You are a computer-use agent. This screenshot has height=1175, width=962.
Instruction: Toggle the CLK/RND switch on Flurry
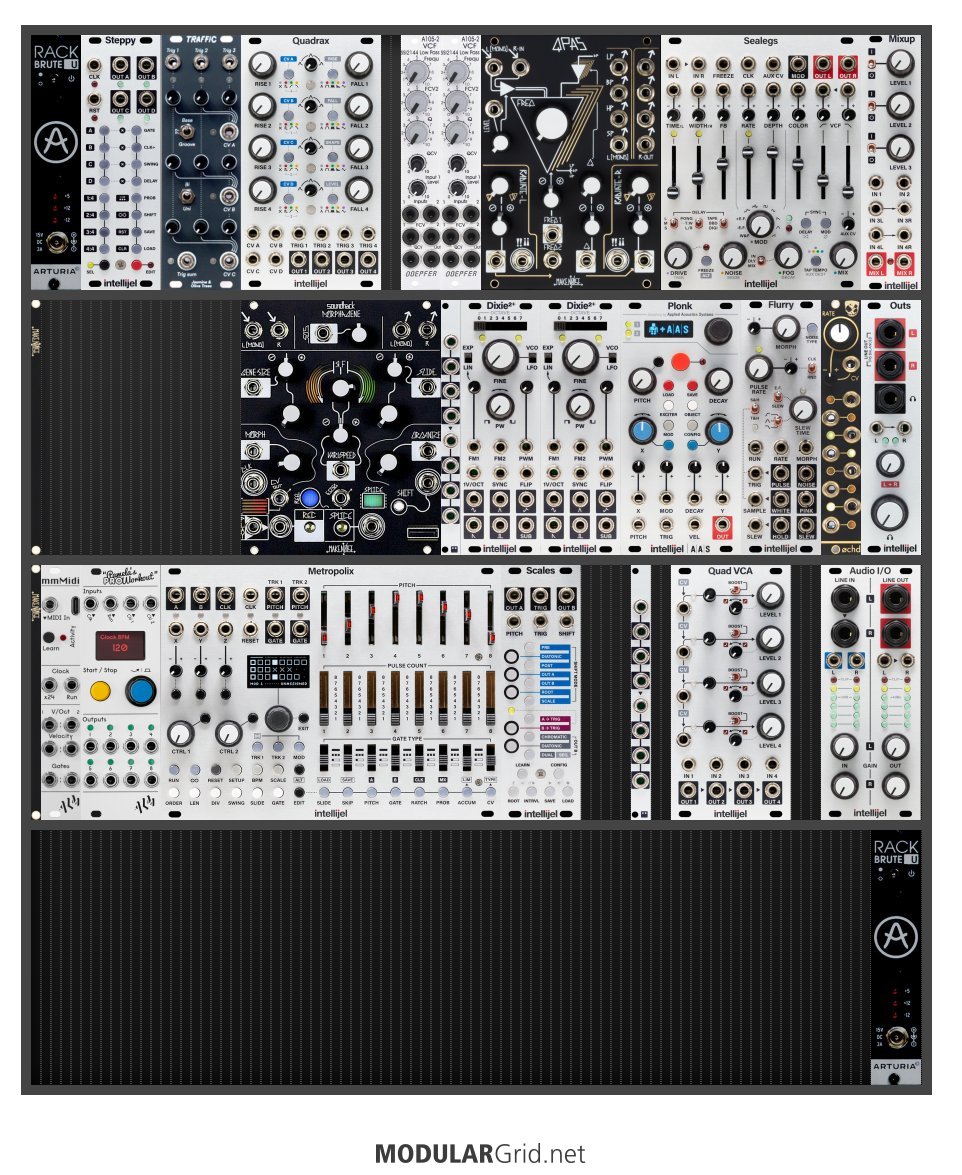click(812, 368)
